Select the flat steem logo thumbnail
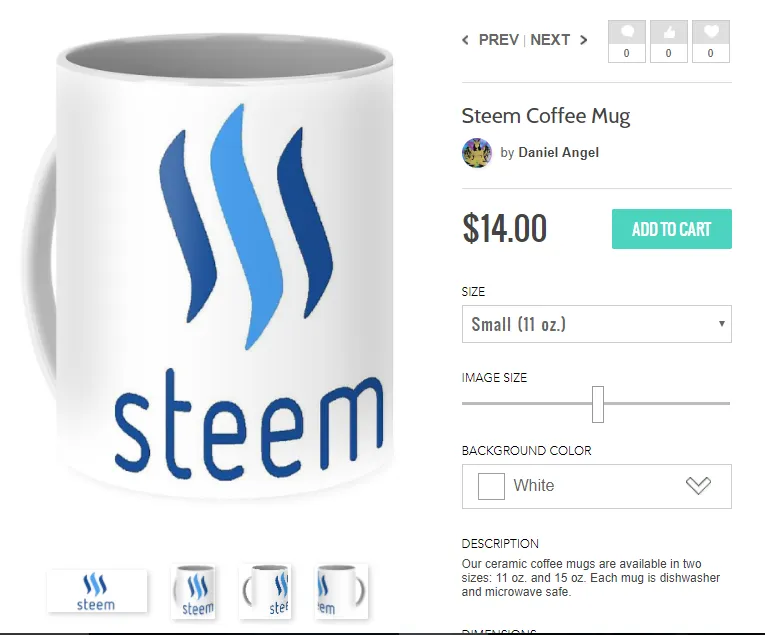The image size is (765, 635). [97, 591]
